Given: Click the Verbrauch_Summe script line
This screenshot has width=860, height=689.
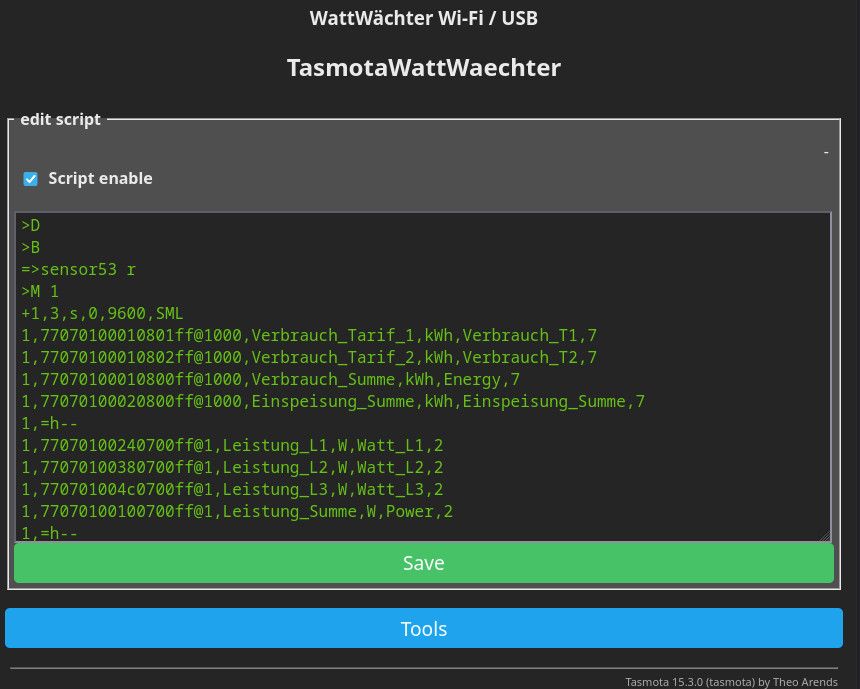Looking at the screenshot, I should (270, 379).
